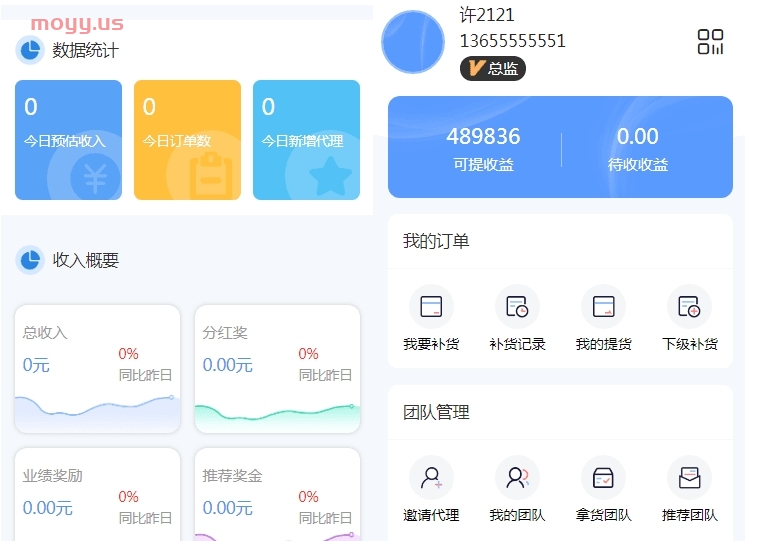The height and width of the screenshot is (541, 772).
Task: Click the 0.00元 value in 推荐奖金
Action: 227,508
